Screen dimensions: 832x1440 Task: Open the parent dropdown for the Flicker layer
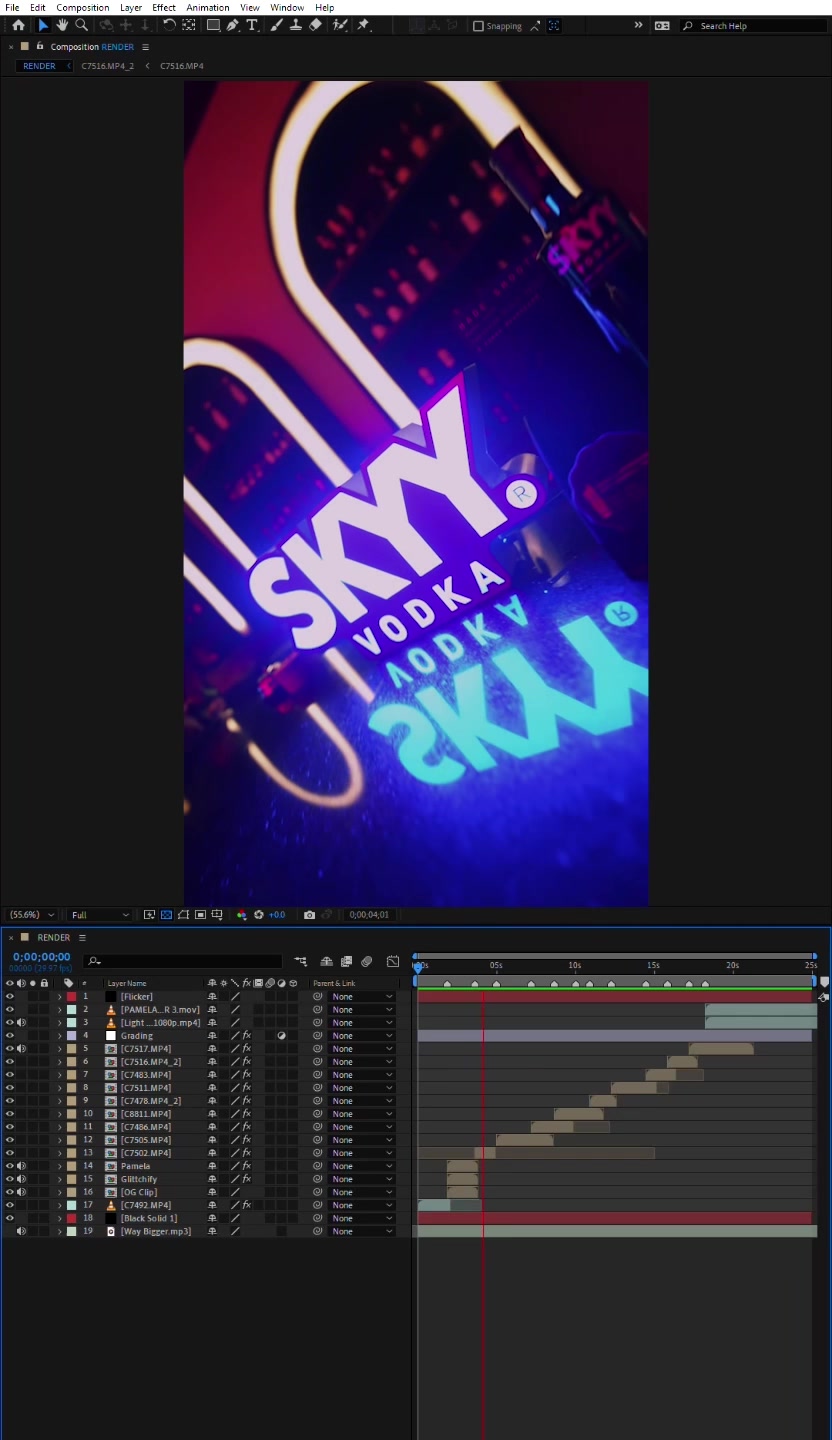(x=362, y=997)
